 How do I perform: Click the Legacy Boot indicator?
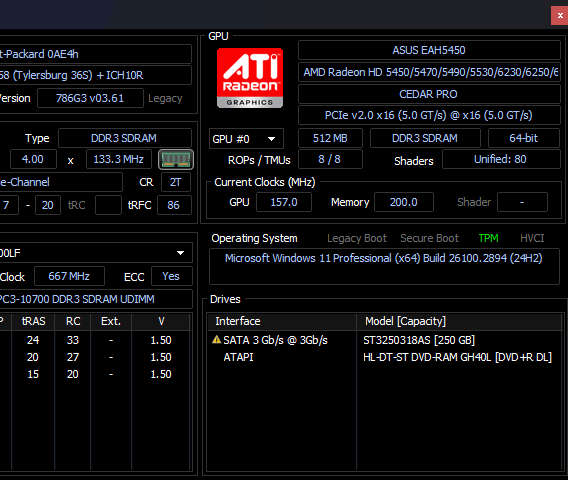pos(357,238)
